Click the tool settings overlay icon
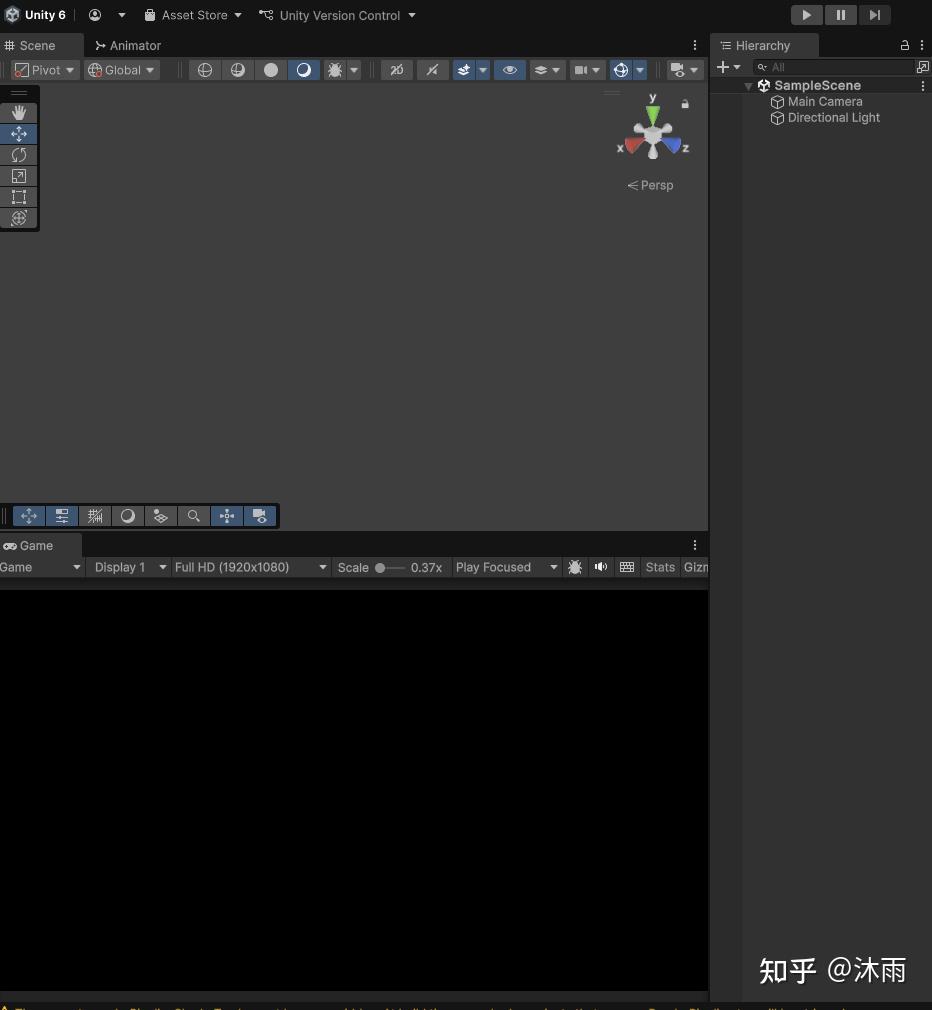 (x=62, y=516)
